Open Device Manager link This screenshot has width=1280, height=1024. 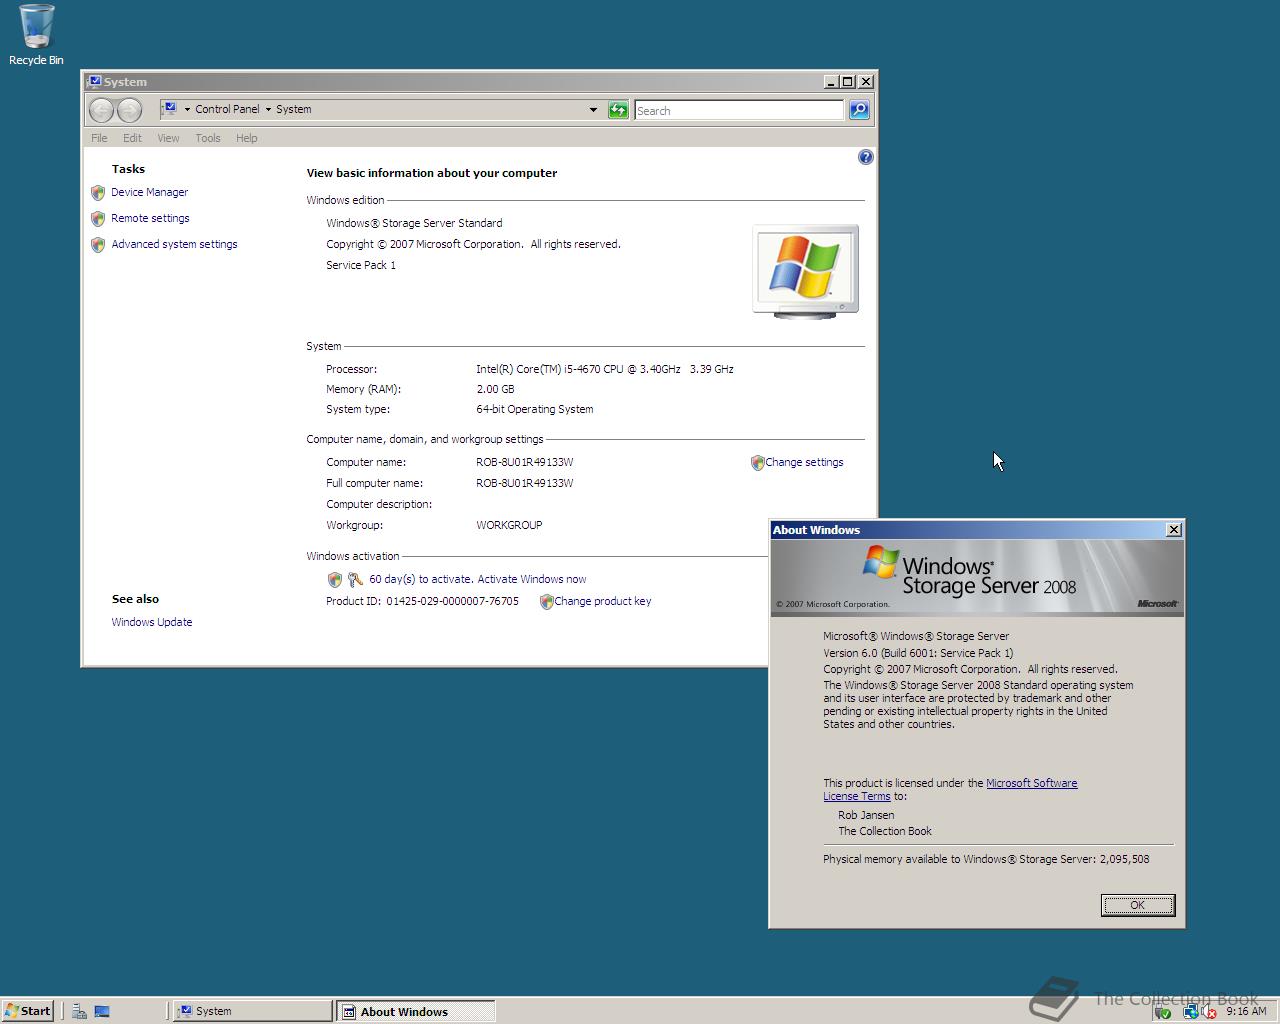pyautogui.click(x=150, y=192)
